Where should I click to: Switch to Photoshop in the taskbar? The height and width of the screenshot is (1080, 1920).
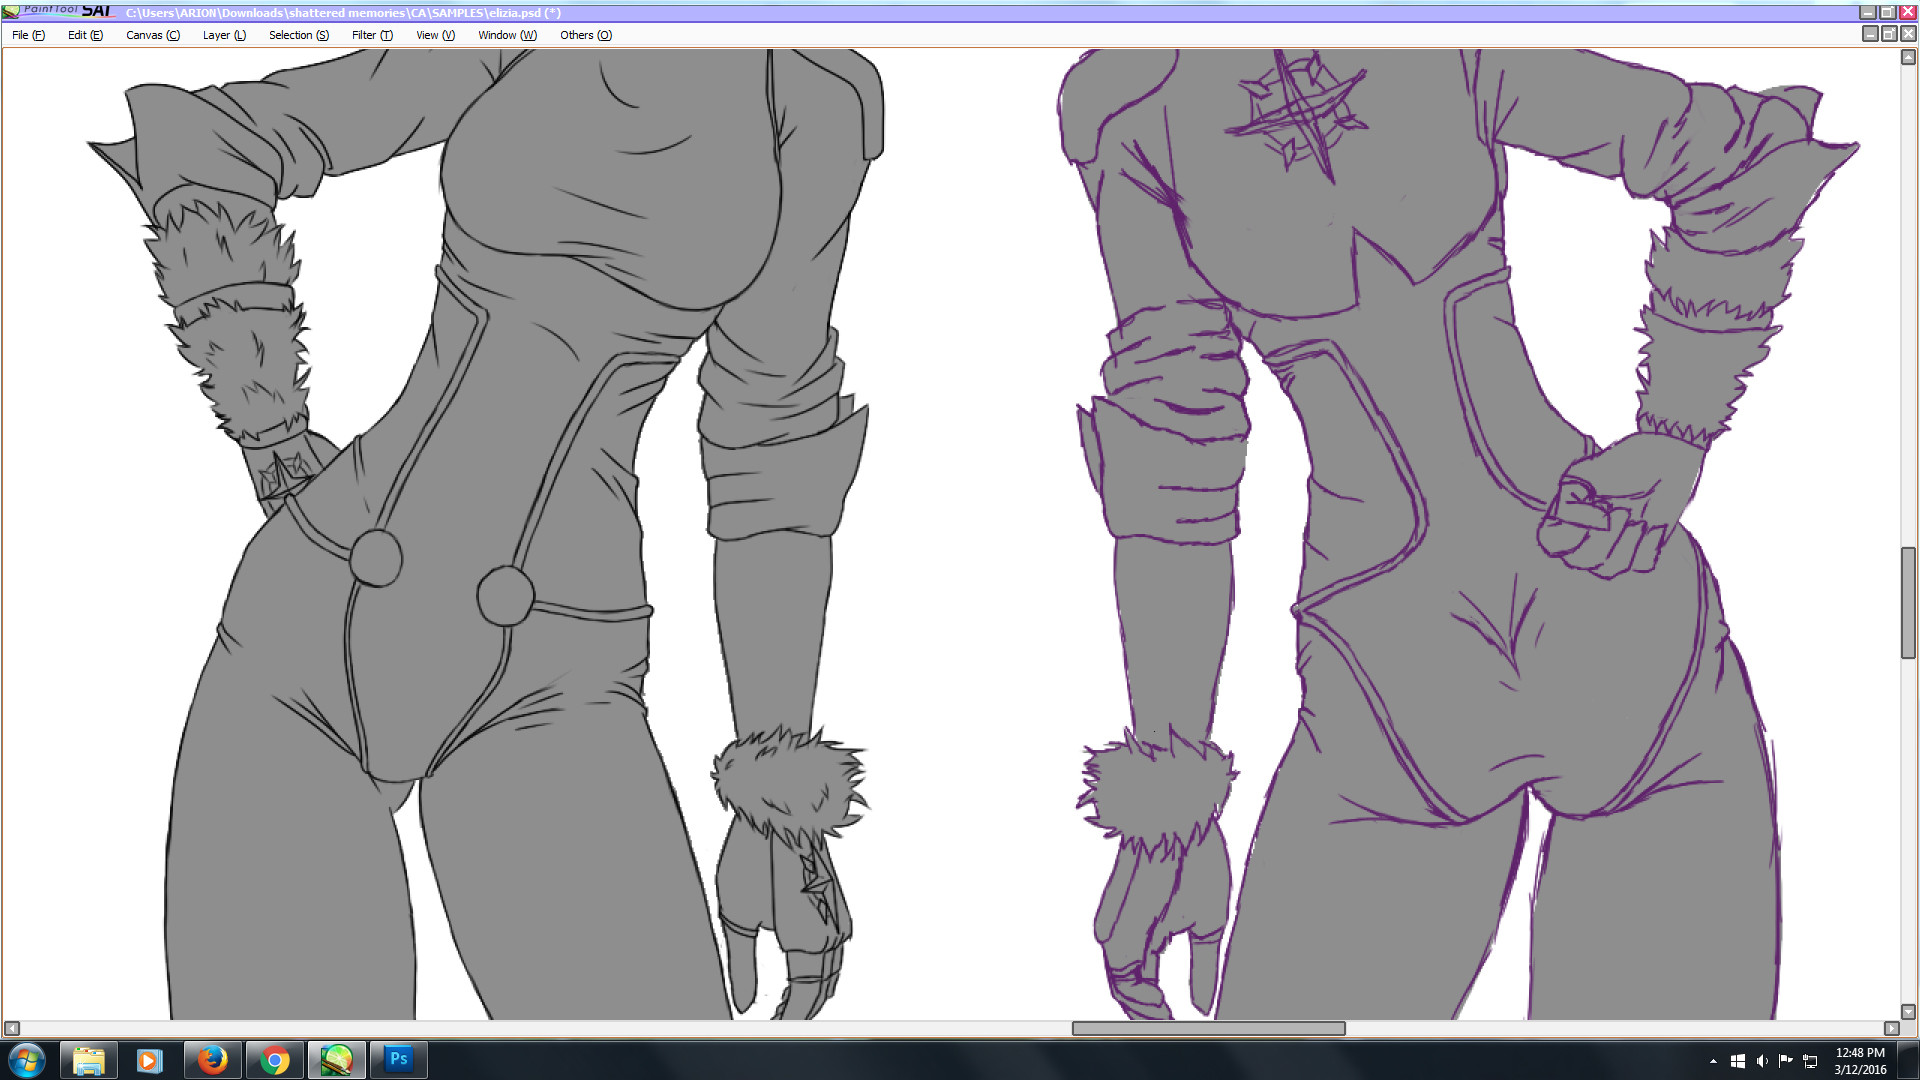[x=399, y=1060]
